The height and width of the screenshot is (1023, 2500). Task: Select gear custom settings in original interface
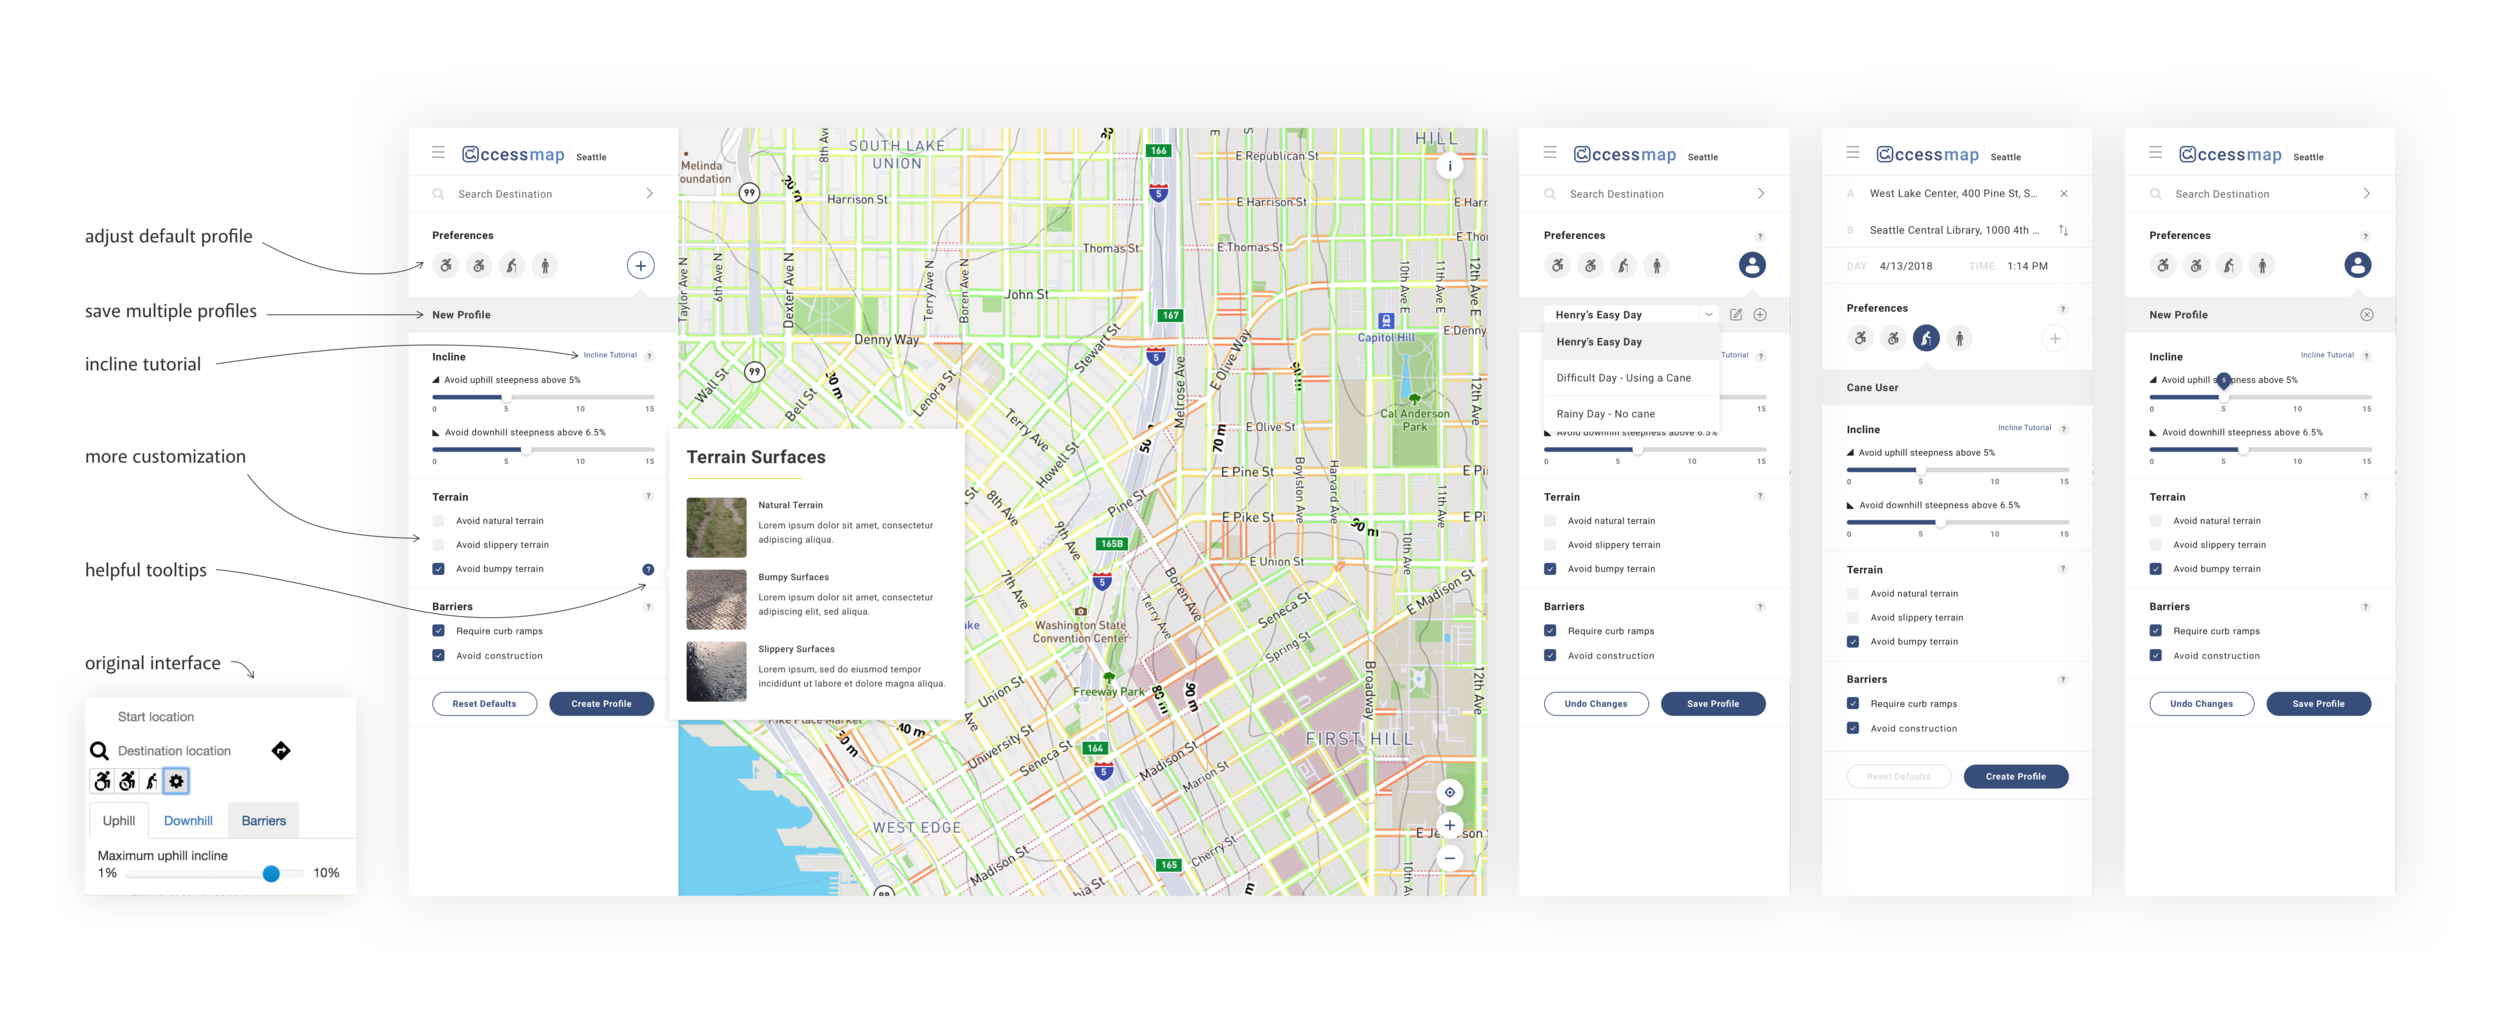(176, 781)
